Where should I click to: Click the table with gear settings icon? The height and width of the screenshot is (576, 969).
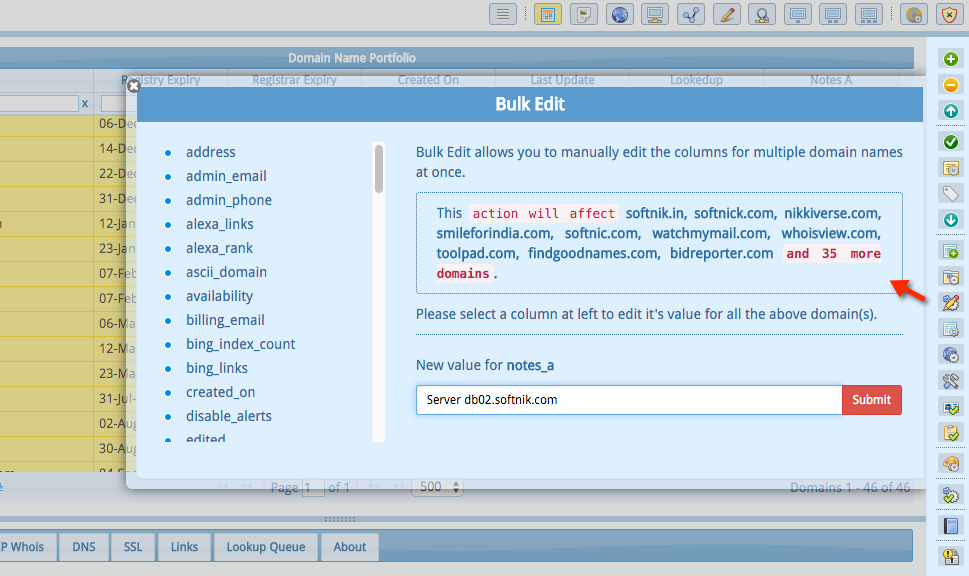[950, 329]
